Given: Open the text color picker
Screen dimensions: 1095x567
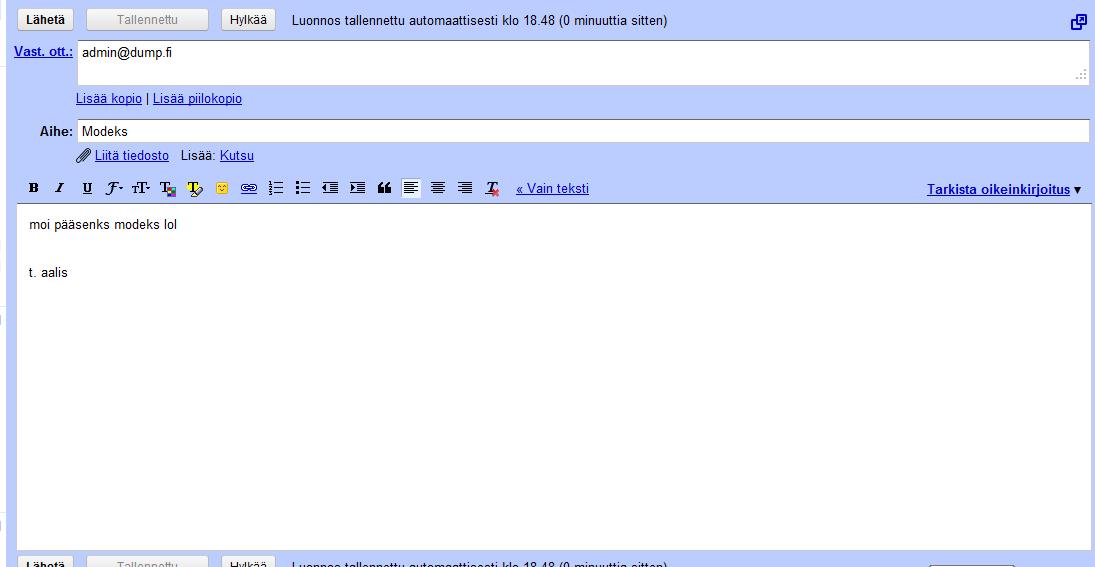Looking at the screenshot, I should [x=168, y=188].
